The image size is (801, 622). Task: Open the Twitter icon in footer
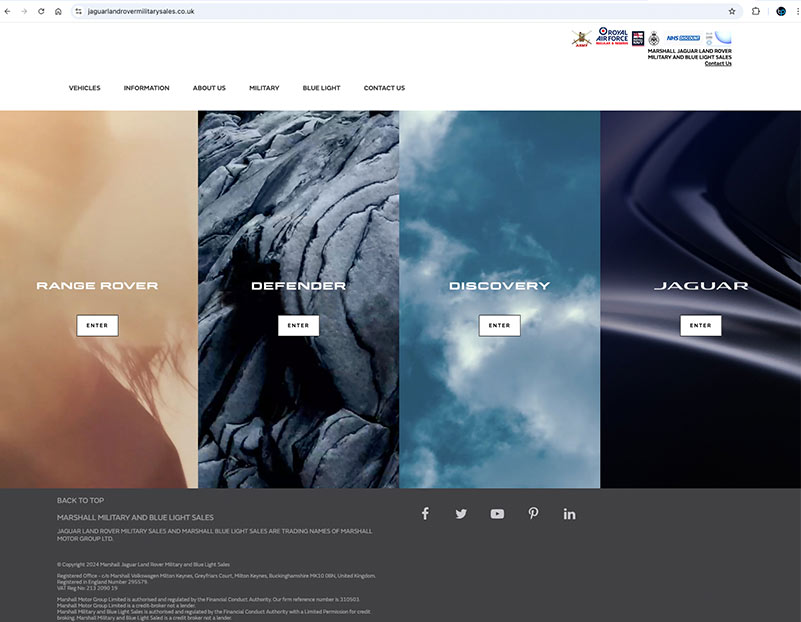pyautogui.click(x=461, y=514)
